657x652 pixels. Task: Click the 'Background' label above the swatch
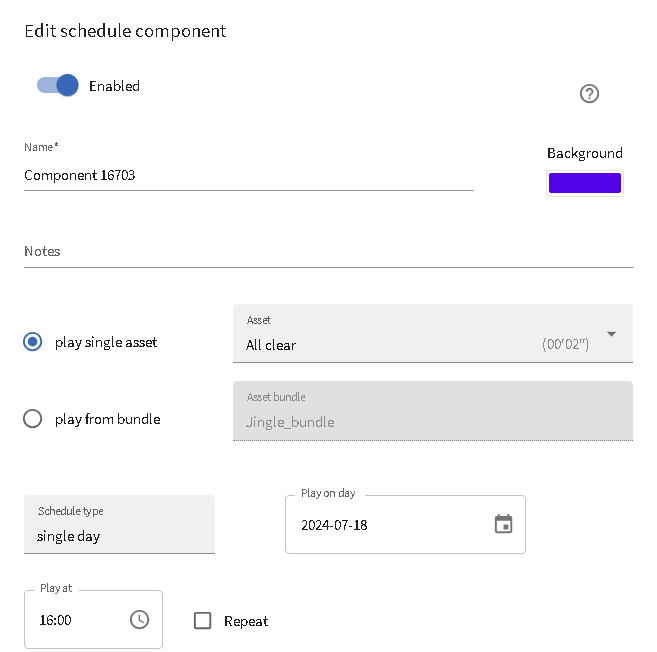tap(584, 153)
